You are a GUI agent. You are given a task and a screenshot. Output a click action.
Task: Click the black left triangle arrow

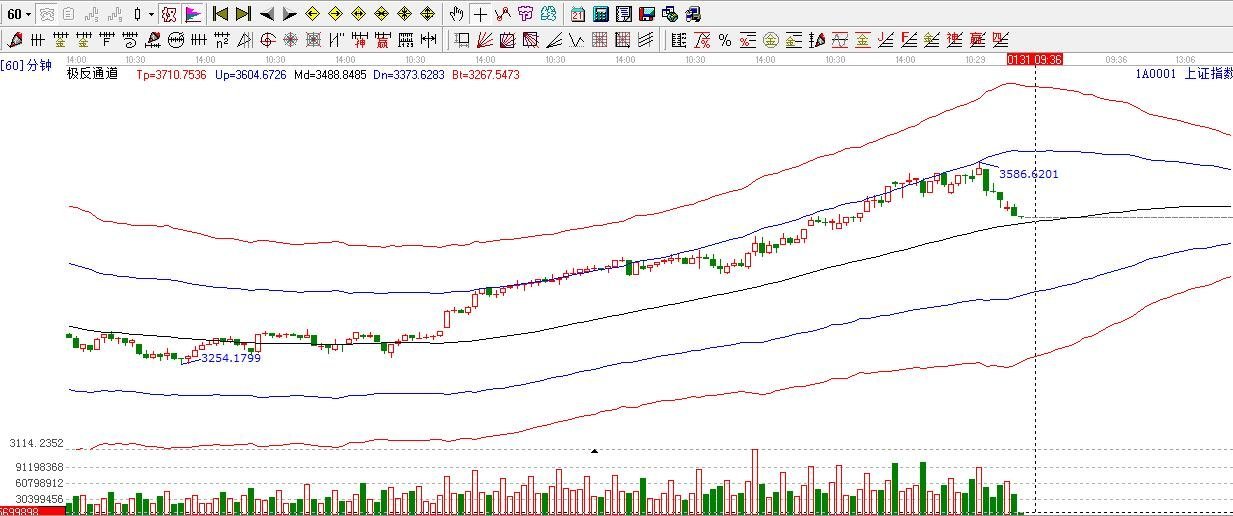pyautogui.click(x=267, y=14)
